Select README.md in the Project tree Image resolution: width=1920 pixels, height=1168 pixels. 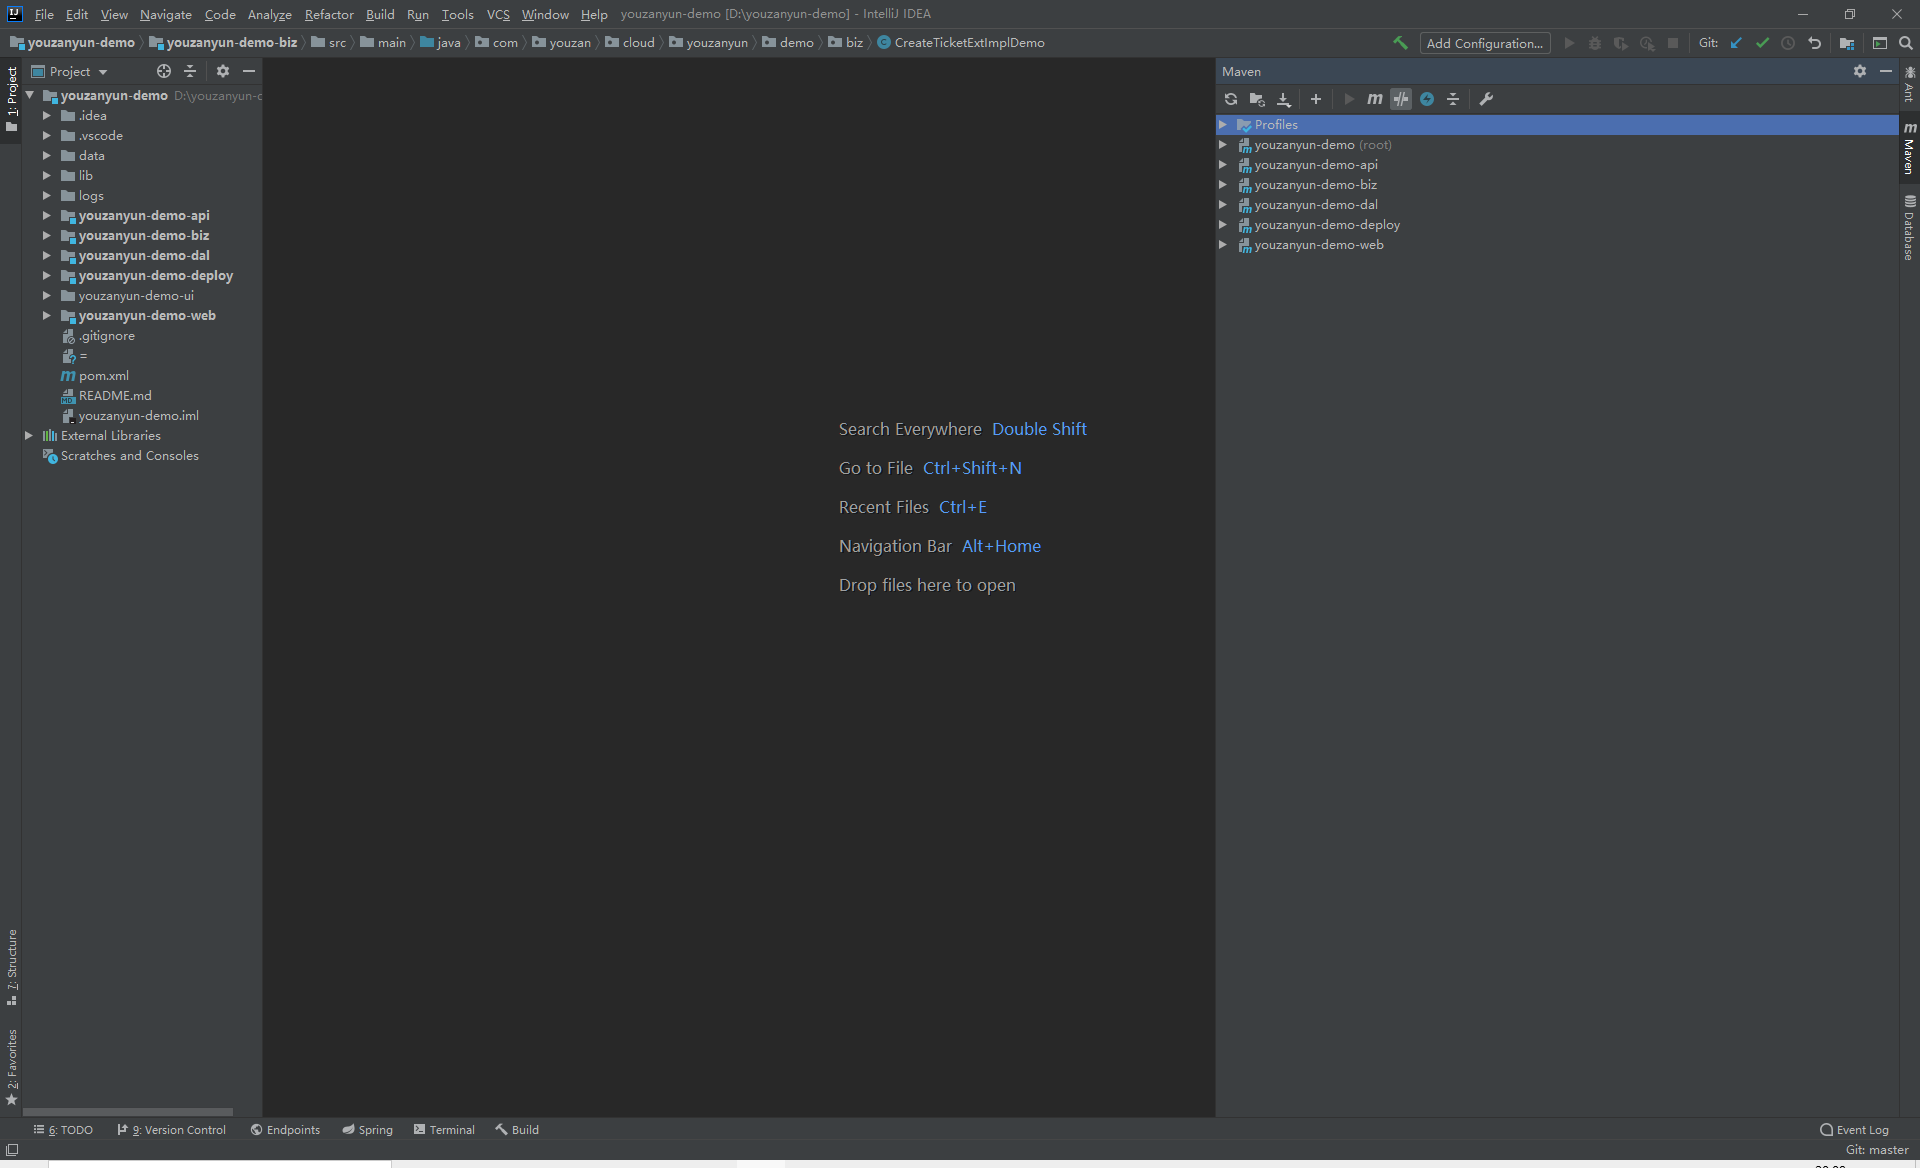pyautogui.click(x=115, y=396)
